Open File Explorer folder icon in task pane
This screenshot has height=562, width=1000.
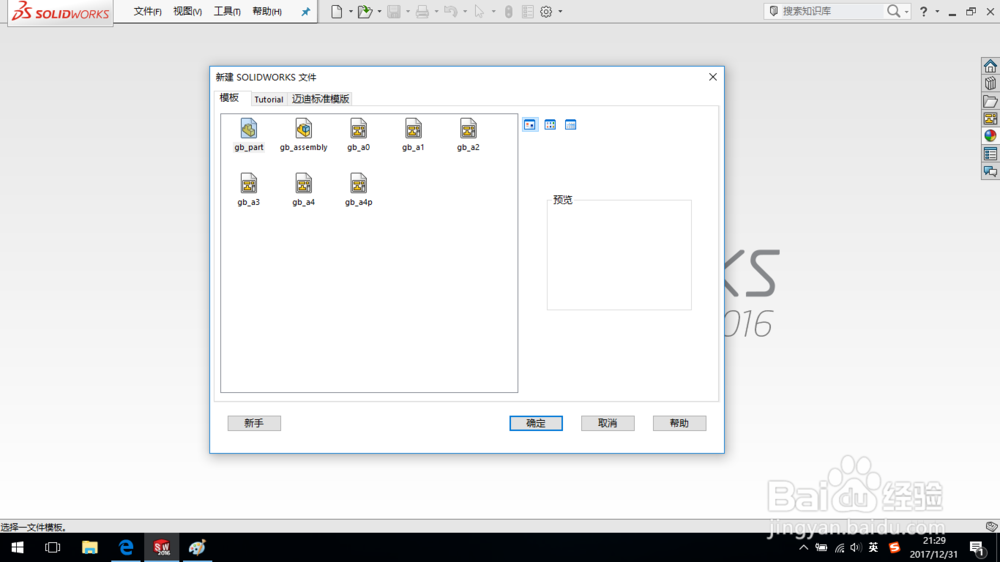coord(990,101)
